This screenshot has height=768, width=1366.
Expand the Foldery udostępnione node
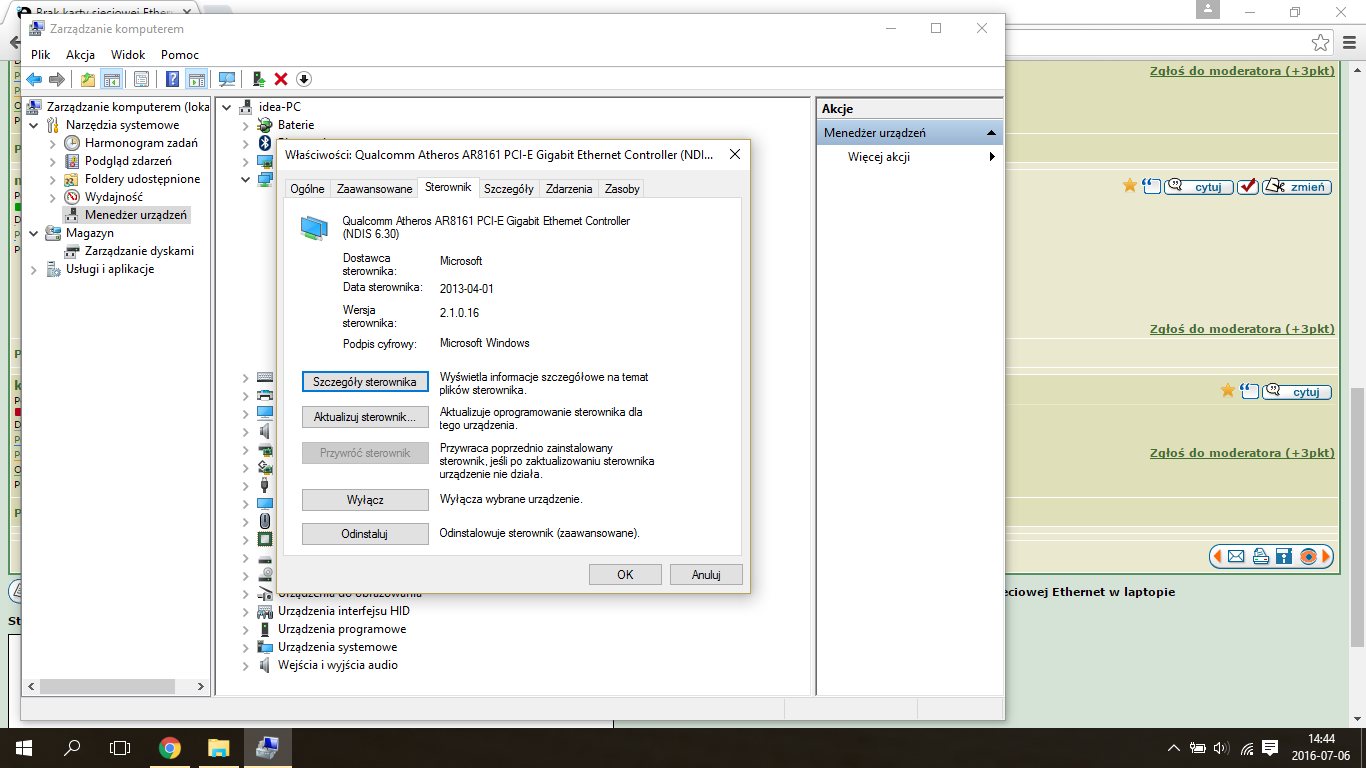tap(53, 180)
